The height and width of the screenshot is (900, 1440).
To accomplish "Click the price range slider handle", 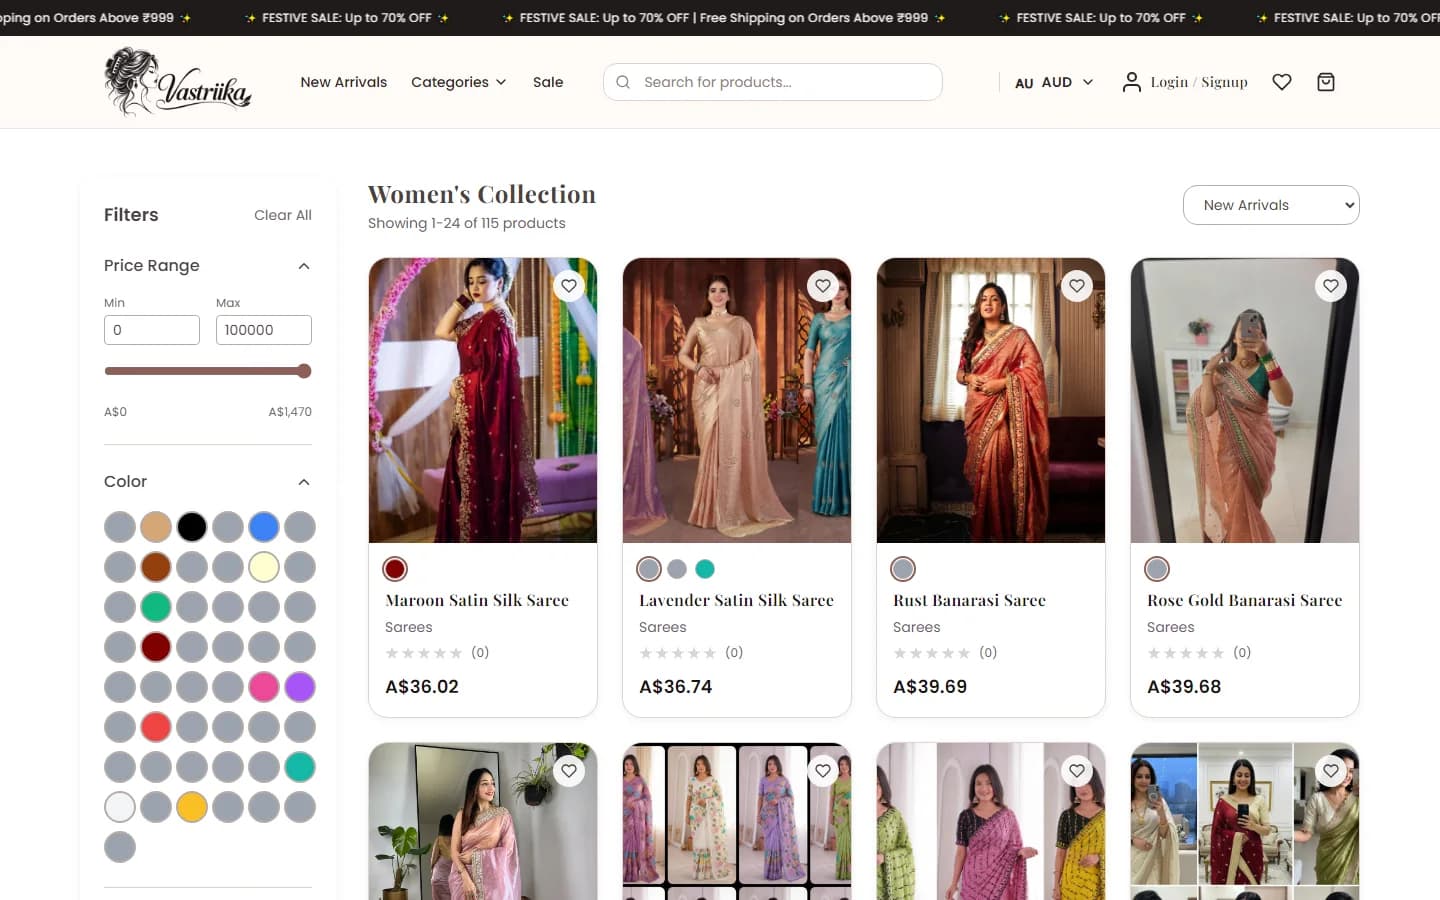I will (304, 371).
